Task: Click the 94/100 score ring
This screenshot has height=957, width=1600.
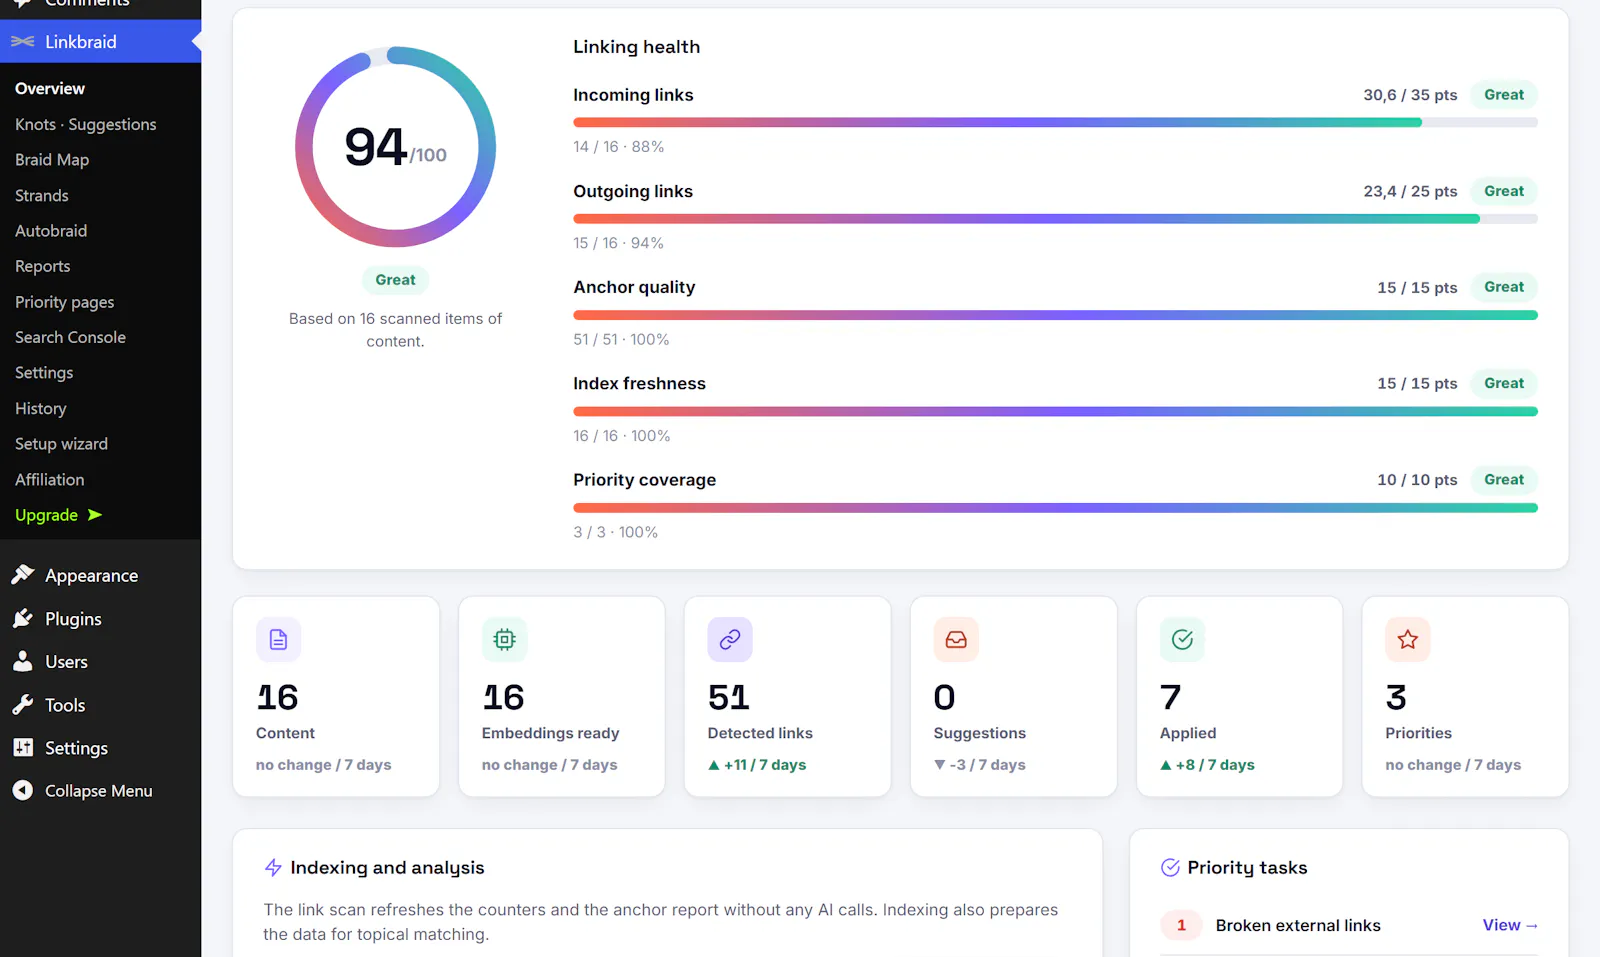Action: tap(395, 147)
